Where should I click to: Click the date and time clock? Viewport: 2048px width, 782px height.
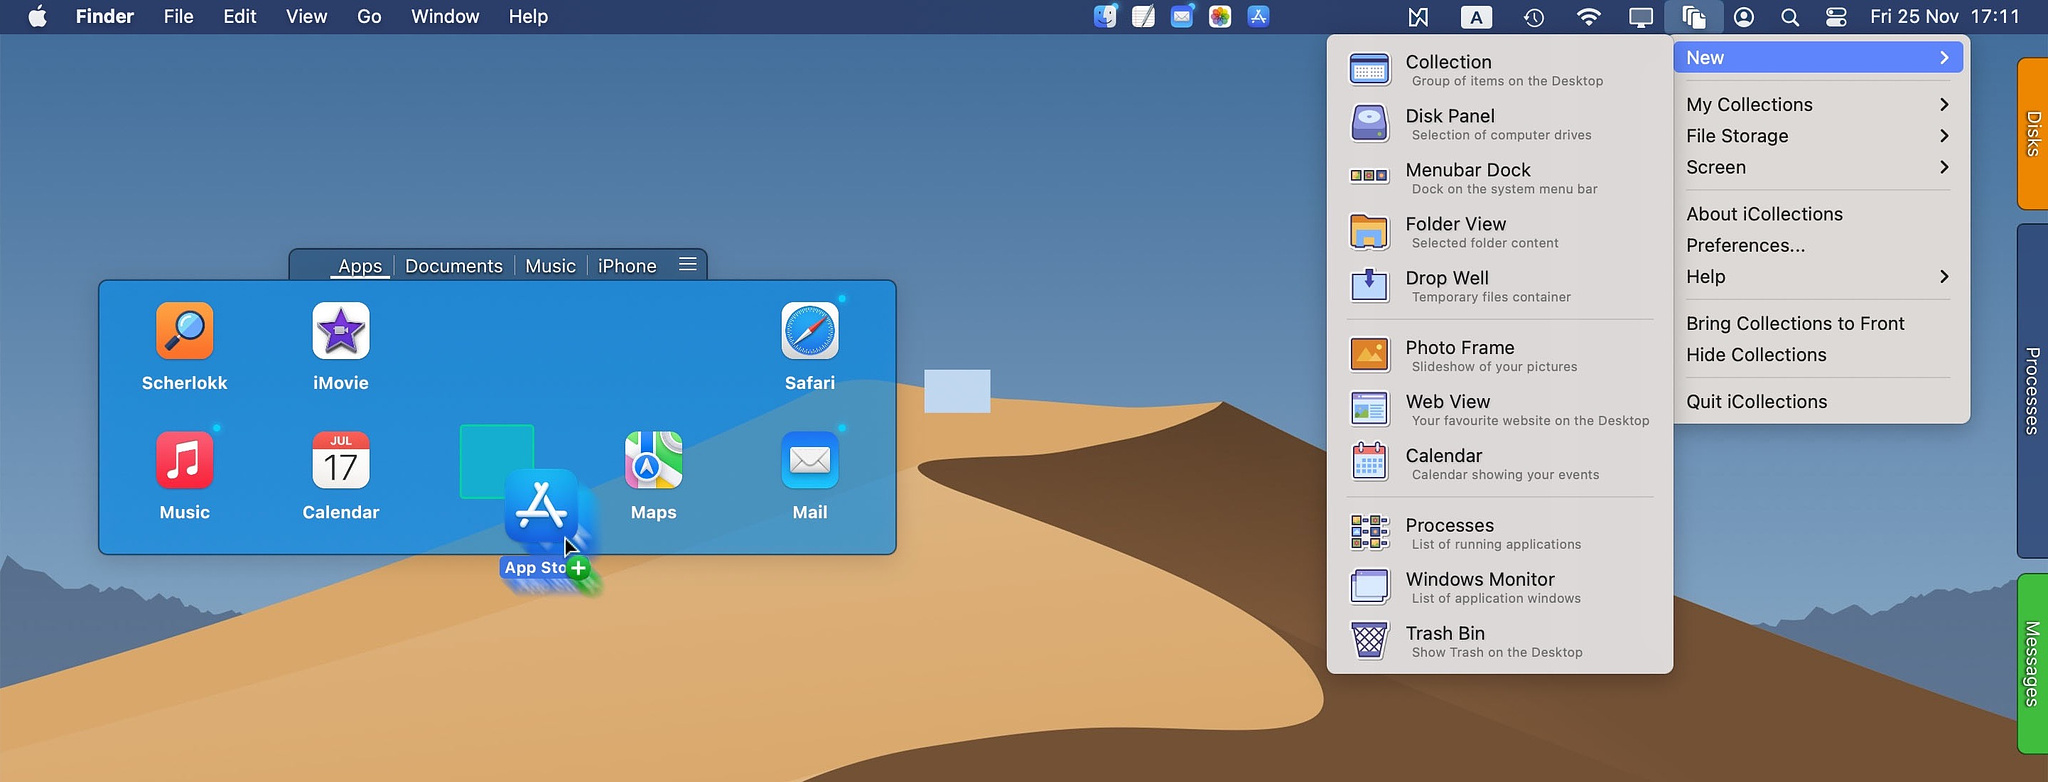(x=1945, y=16)
